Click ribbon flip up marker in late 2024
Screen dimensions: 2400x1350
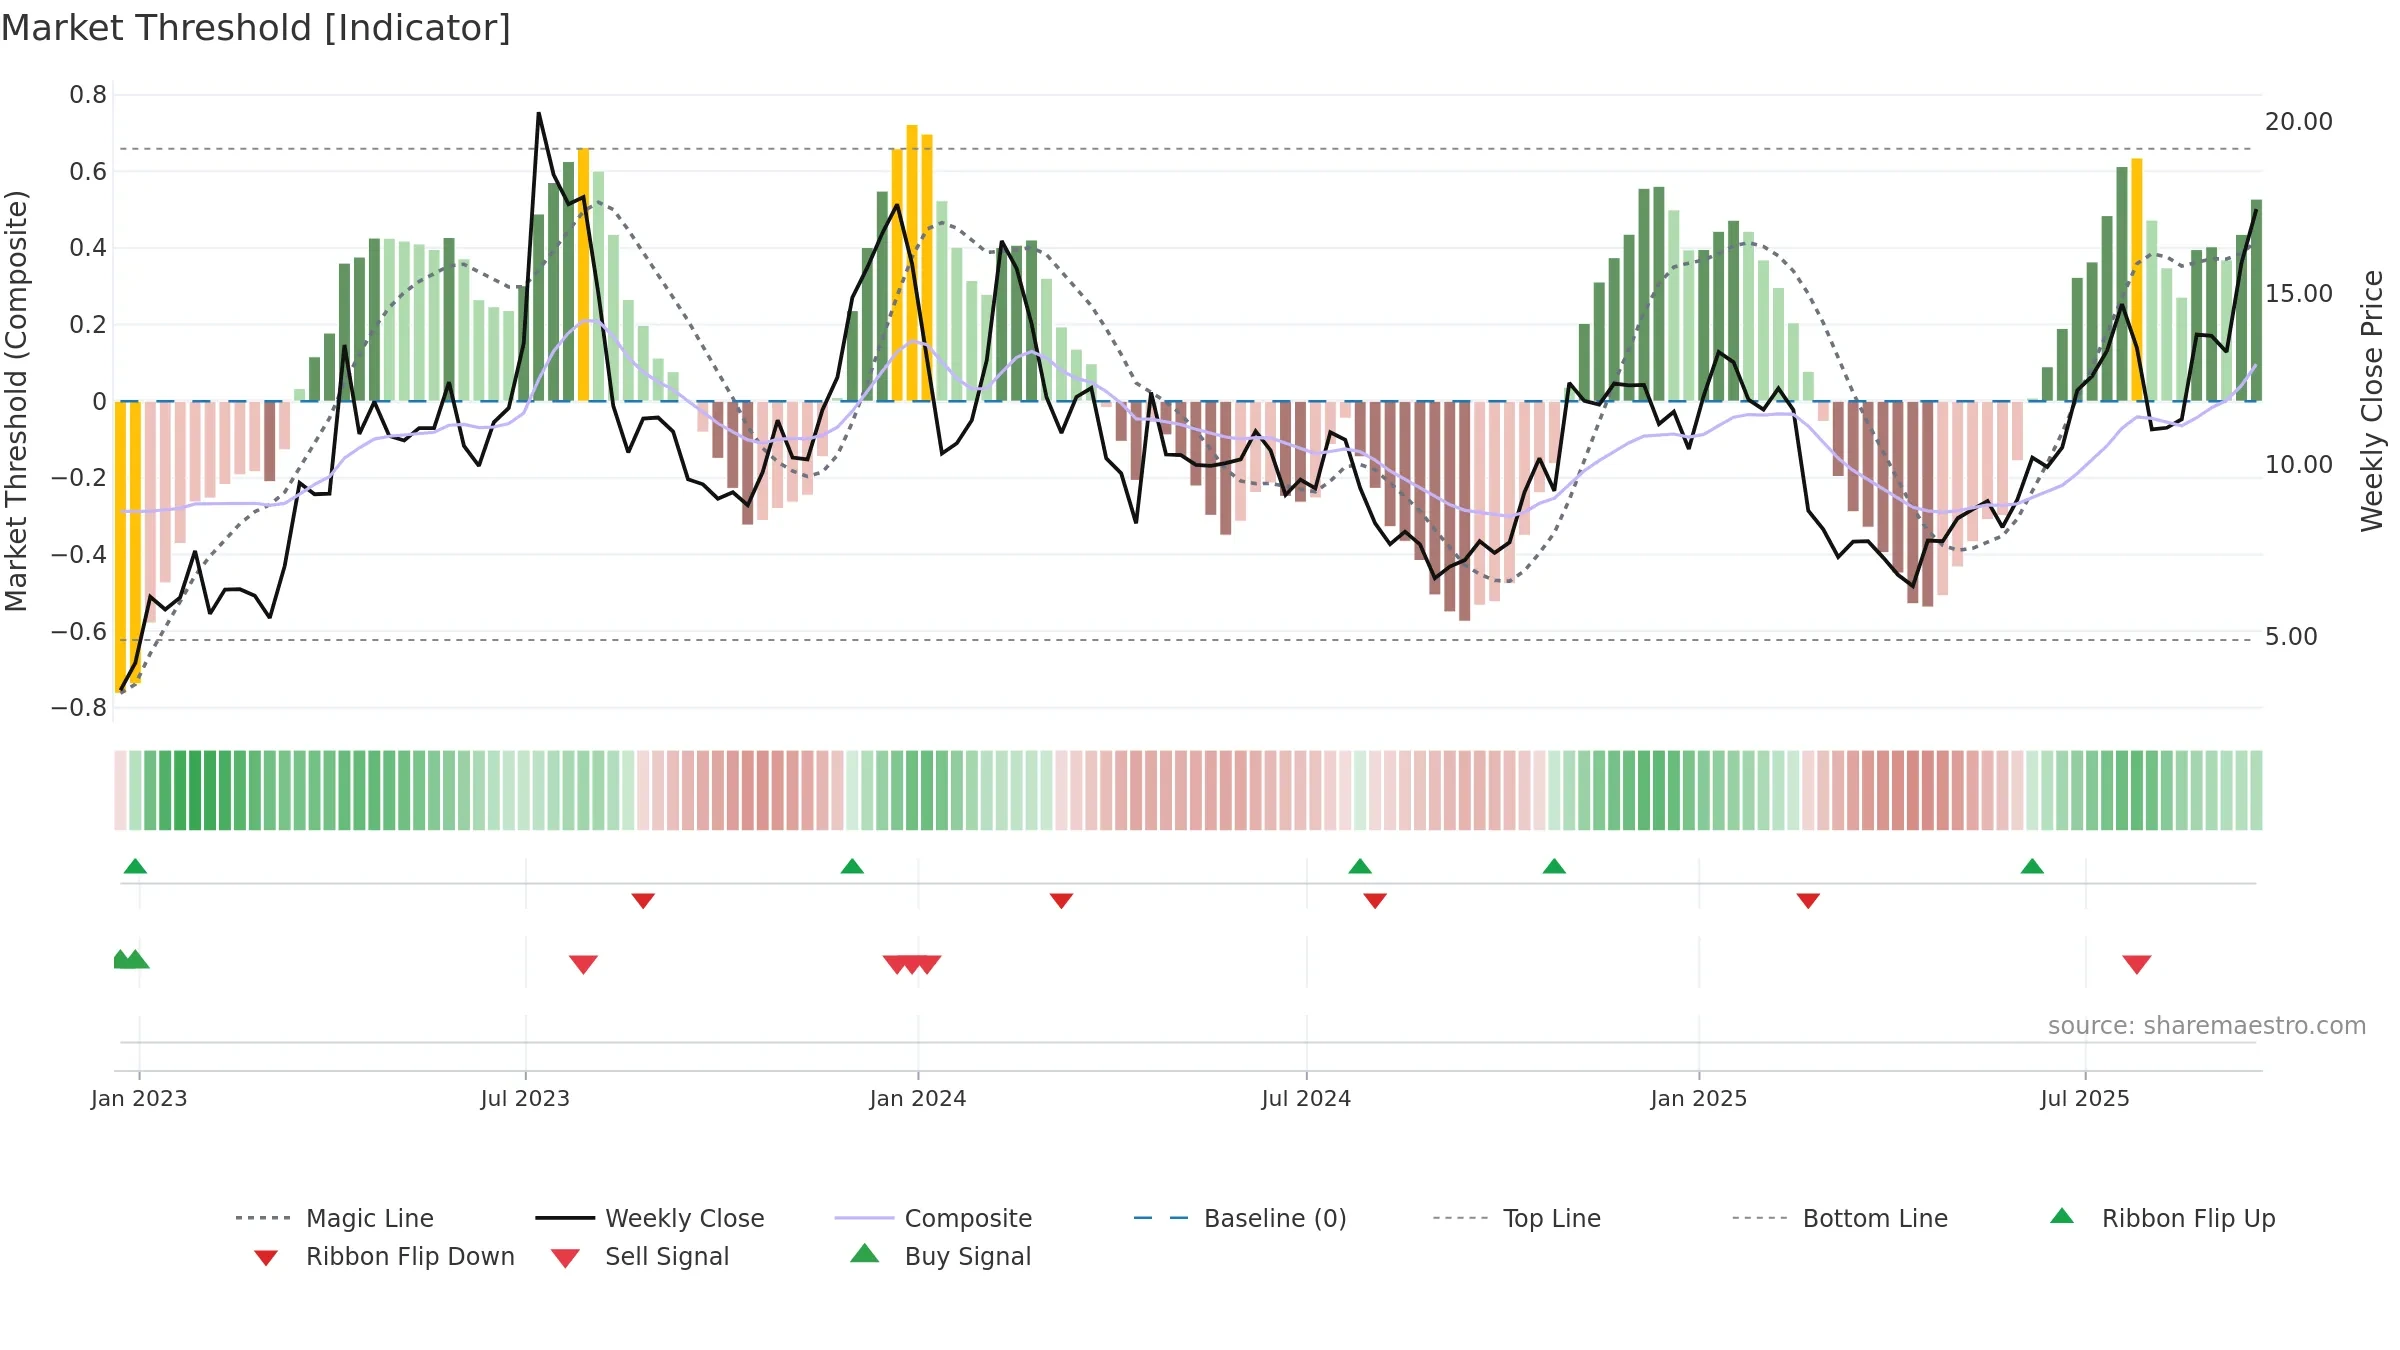click(x=1554, y=866)
